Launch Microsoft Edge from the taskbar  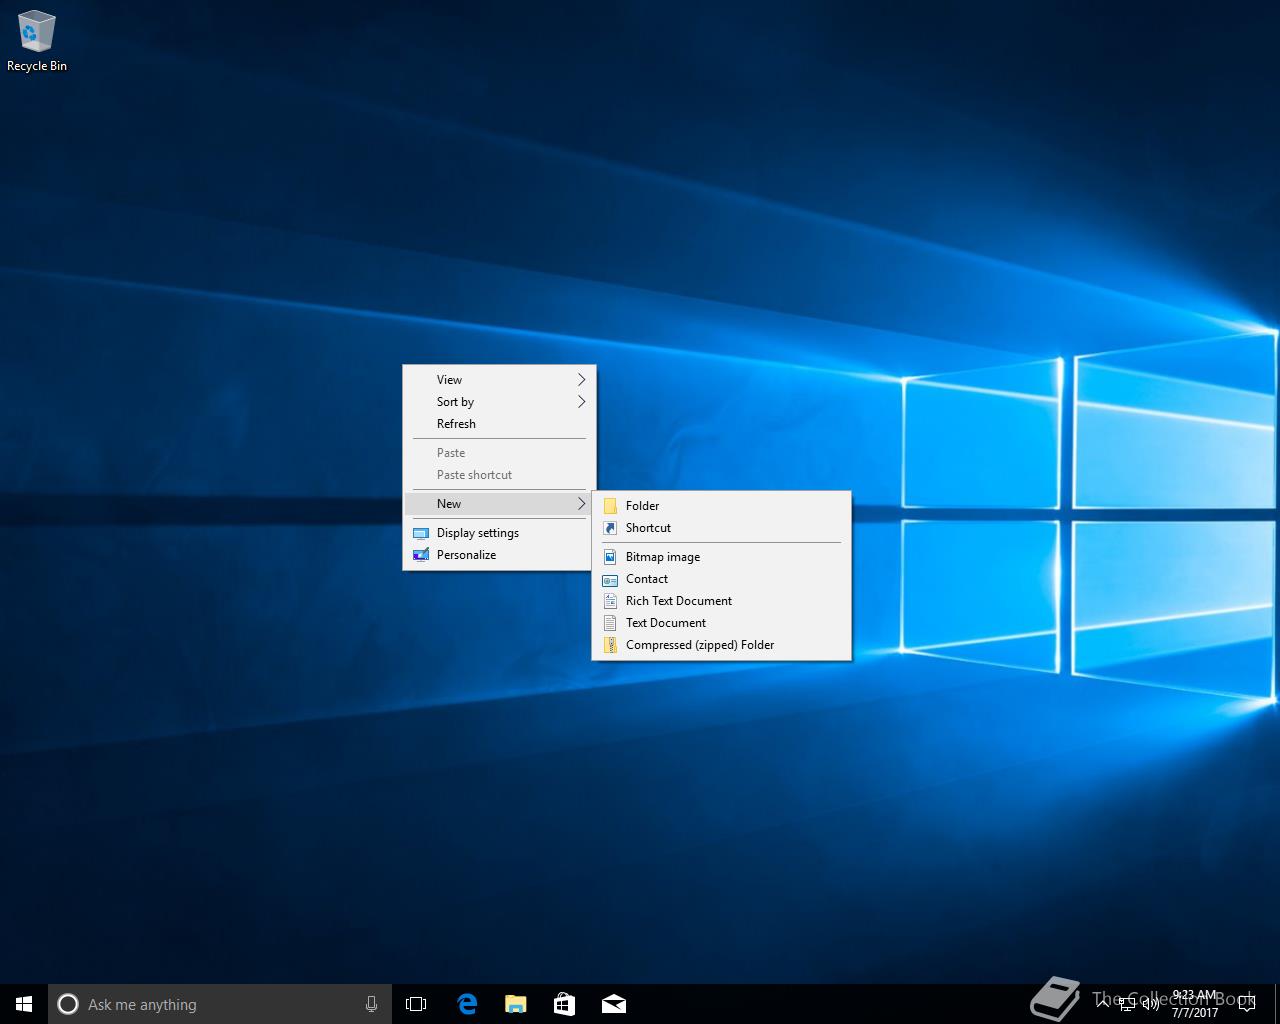466,1004
